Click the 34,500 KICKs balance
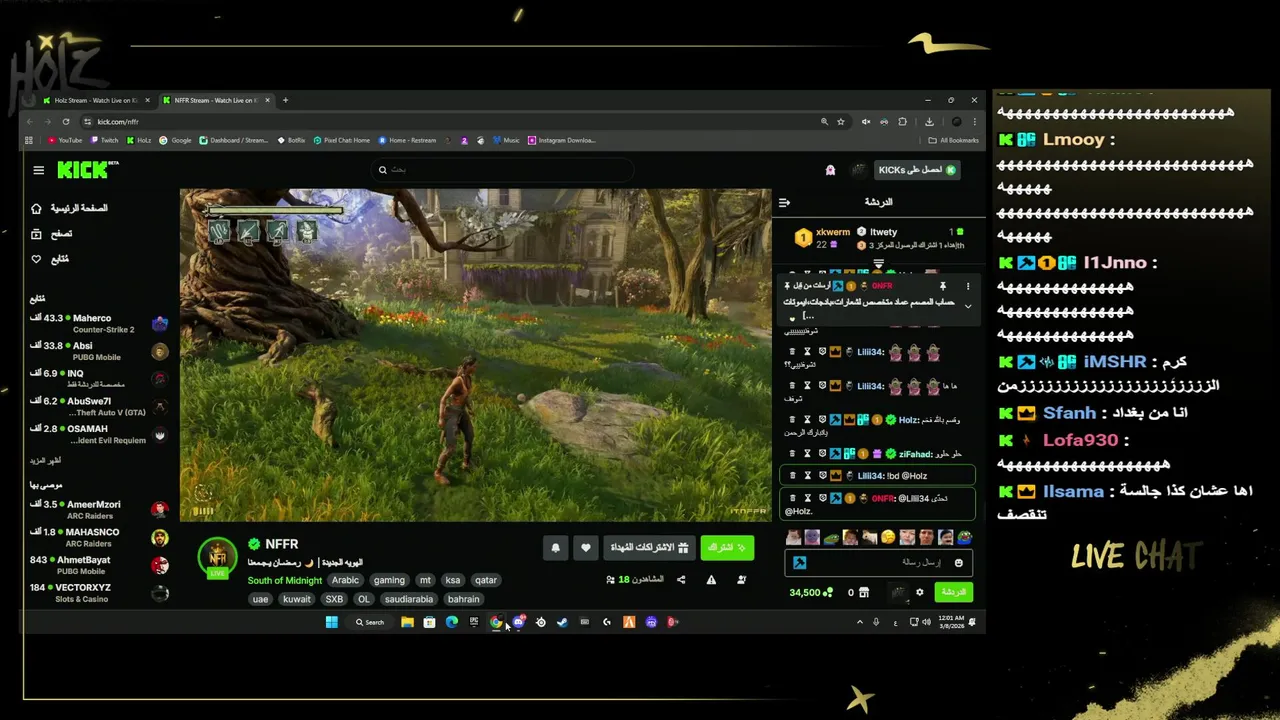Image resolution: width=1280 pixels, height=720 pixels. click(x=810, y=592)
